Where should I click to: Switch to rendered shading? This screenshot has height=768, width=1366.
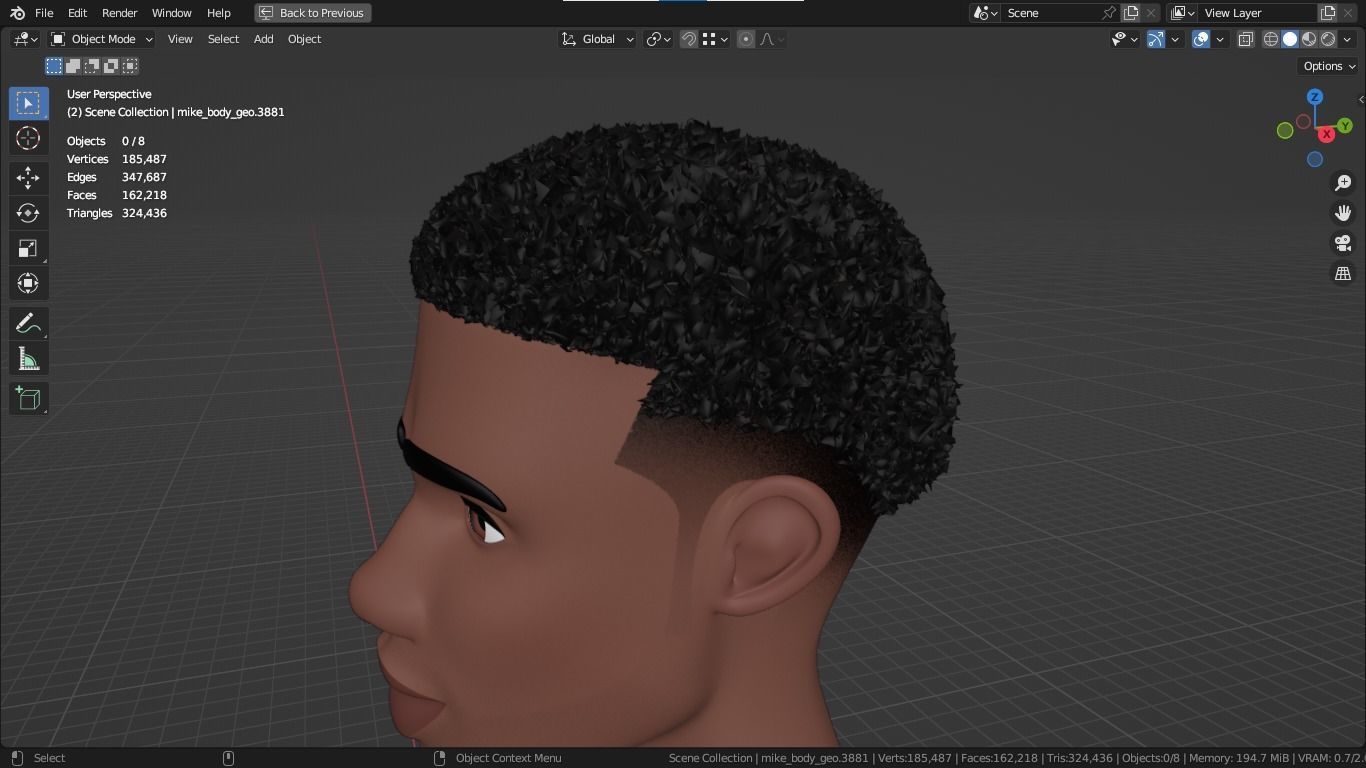pos(1328,39)
